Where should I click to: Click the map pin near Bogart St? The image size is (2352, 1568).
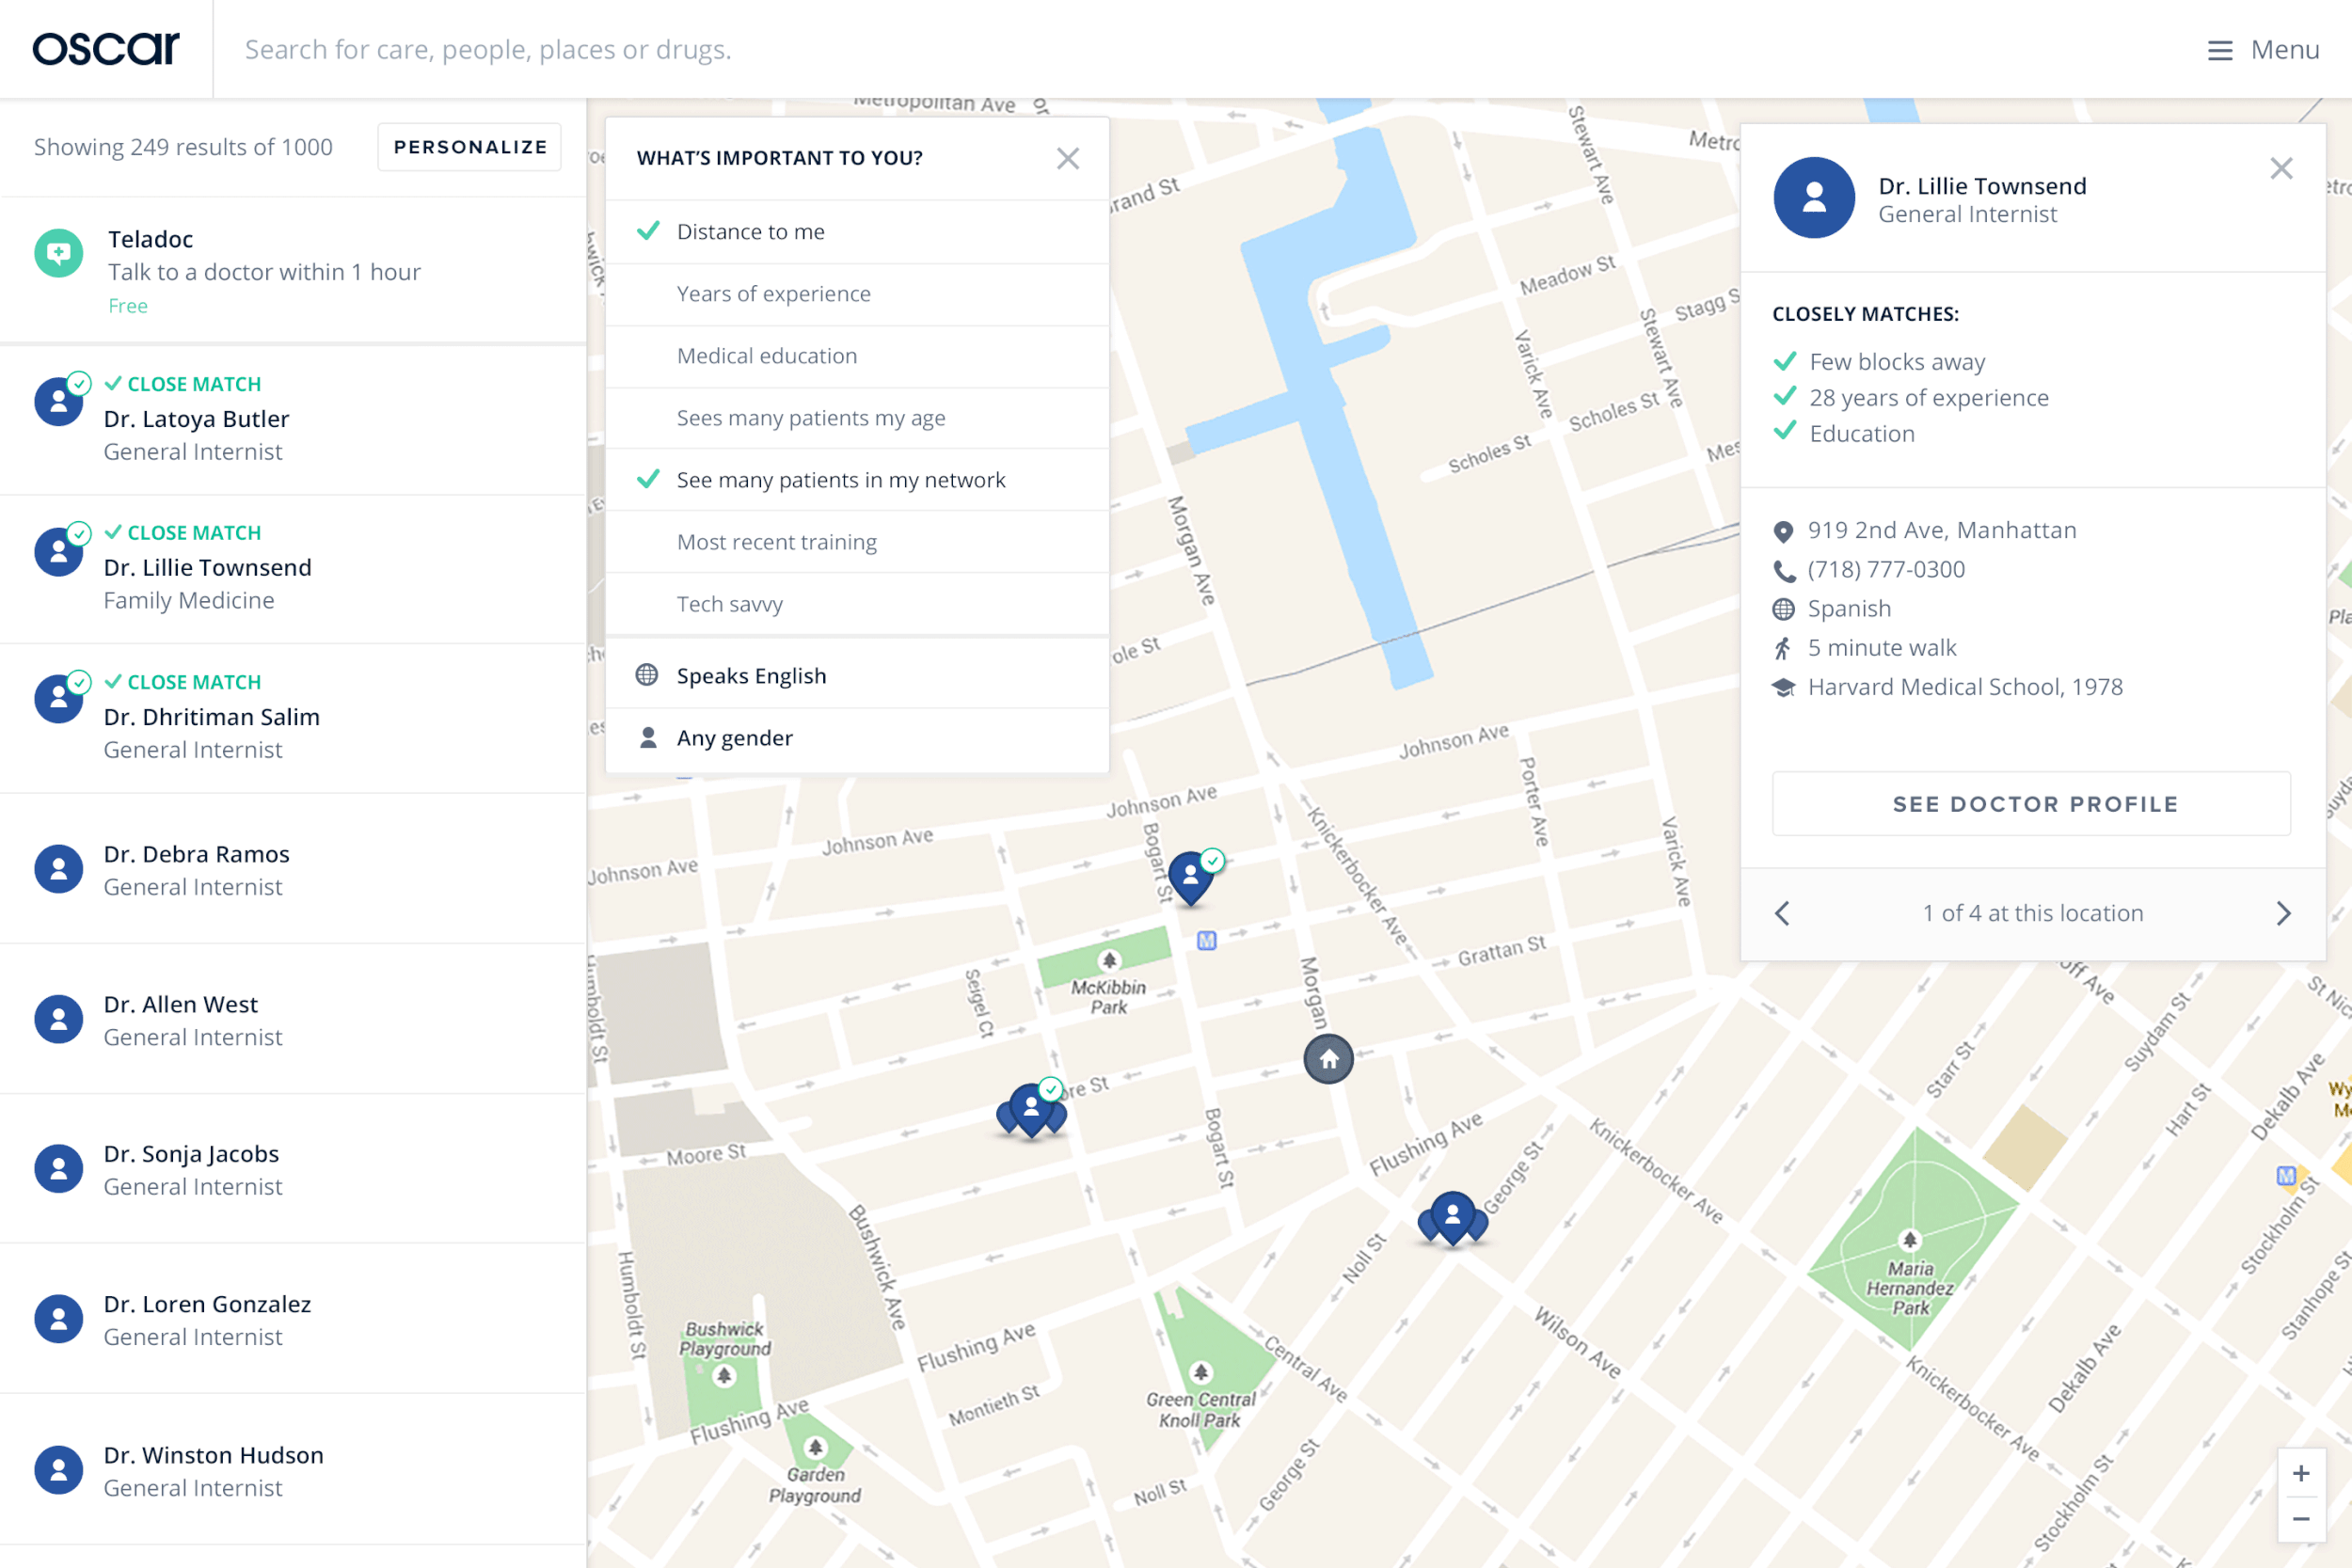(1191, 877)
